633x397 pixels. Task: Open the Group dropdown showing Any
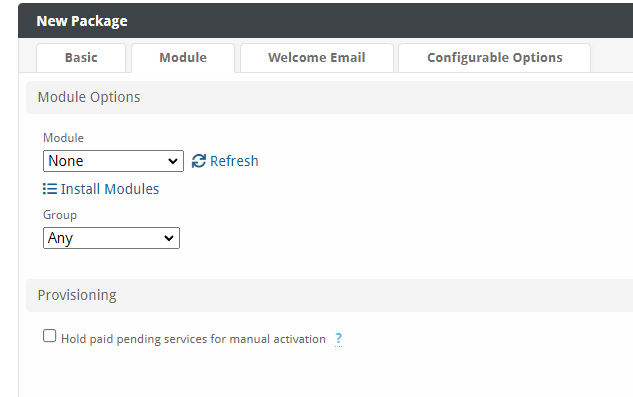tap(111, 238)
